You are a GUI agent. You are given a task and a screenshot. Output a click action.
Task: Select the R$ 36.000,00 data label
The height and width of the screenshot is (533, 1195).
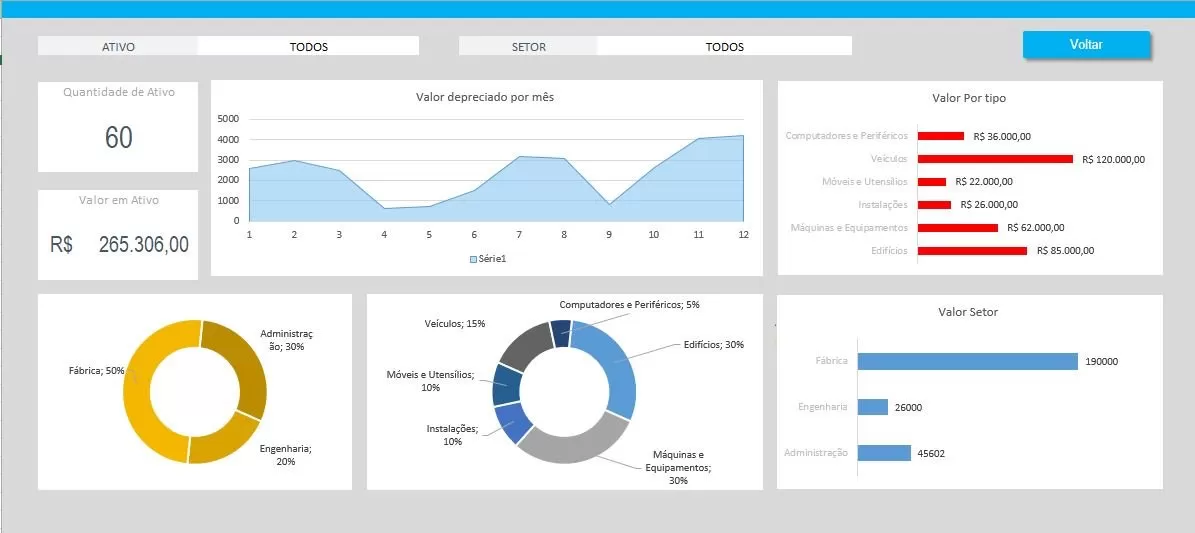click(x=1002, y=136)
